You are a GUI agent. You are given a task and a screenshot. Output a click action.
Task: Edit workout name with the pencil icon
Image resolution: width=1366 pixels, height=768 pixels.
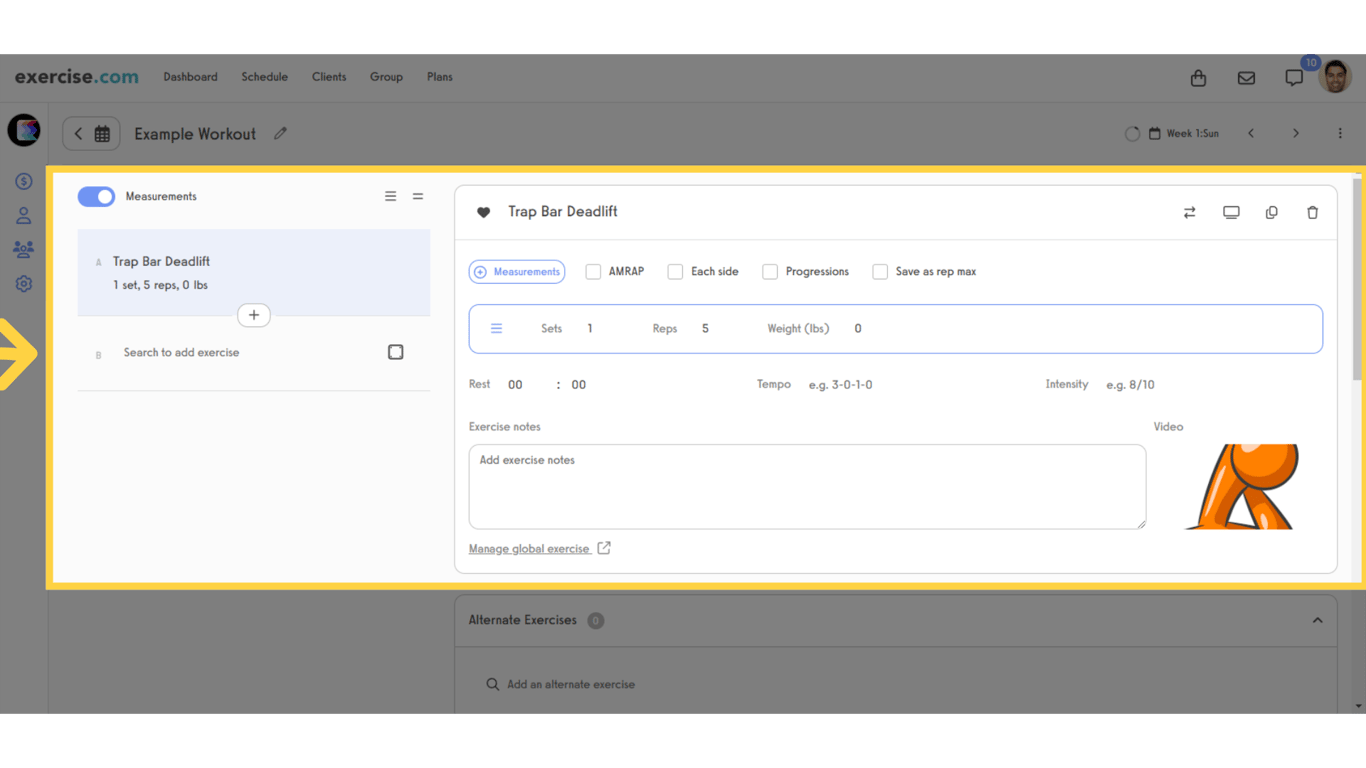pos(281,133)
